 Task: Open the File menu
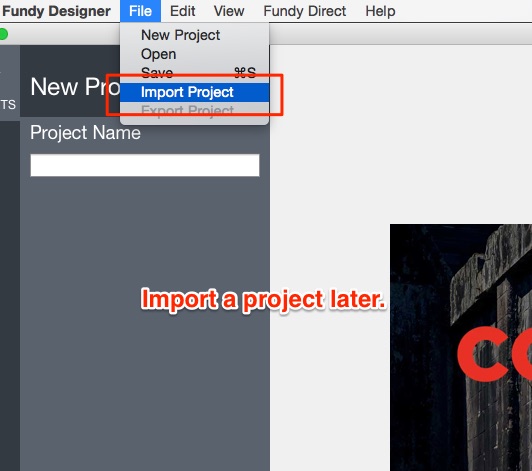(x=140, y=11)
